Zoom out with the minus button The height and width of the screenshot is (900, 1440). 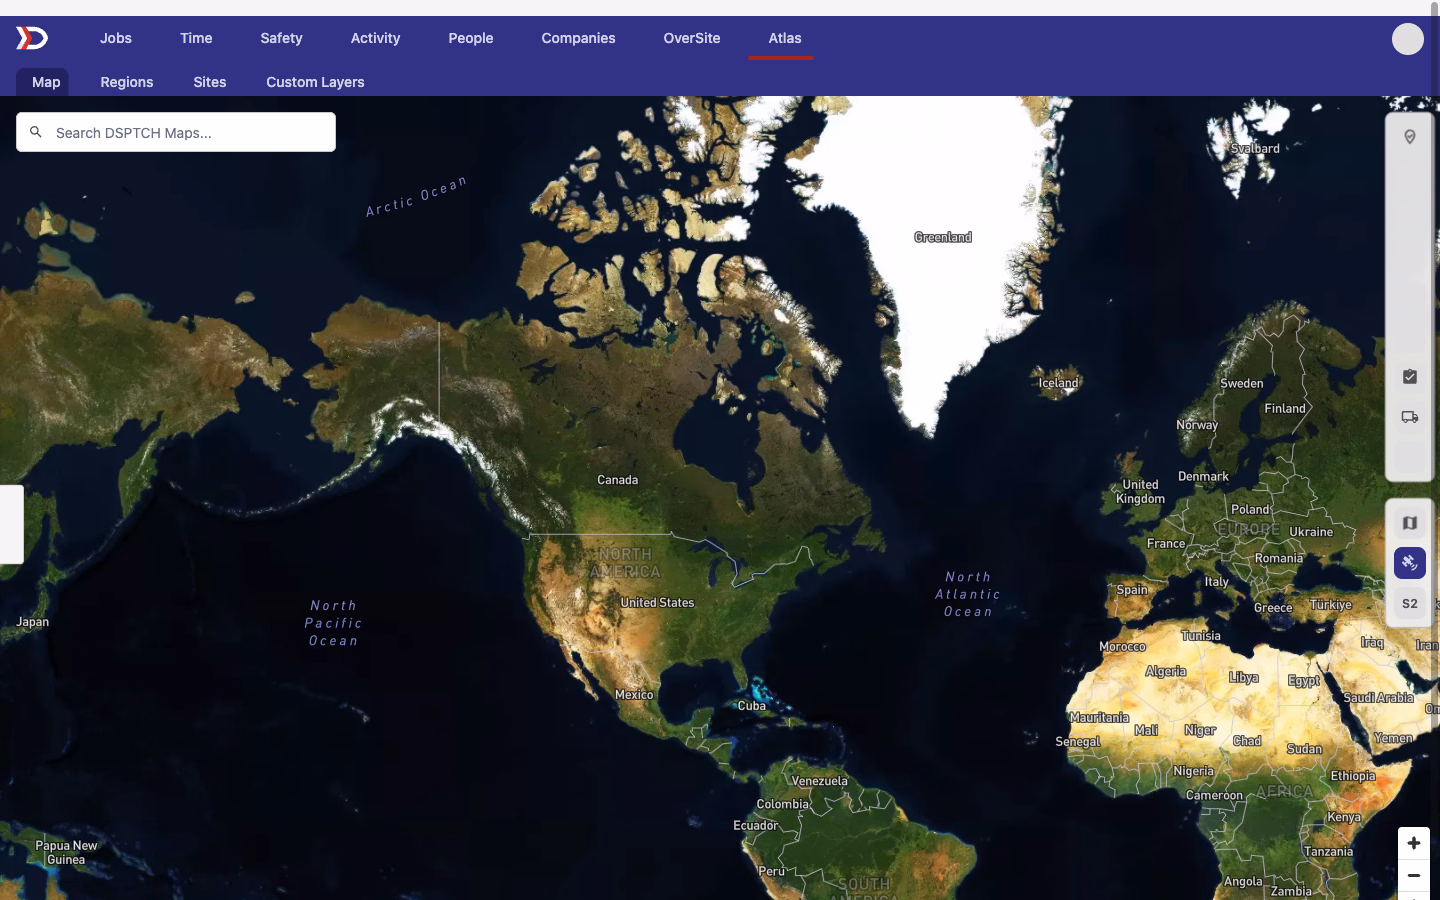click(1414, 875)
